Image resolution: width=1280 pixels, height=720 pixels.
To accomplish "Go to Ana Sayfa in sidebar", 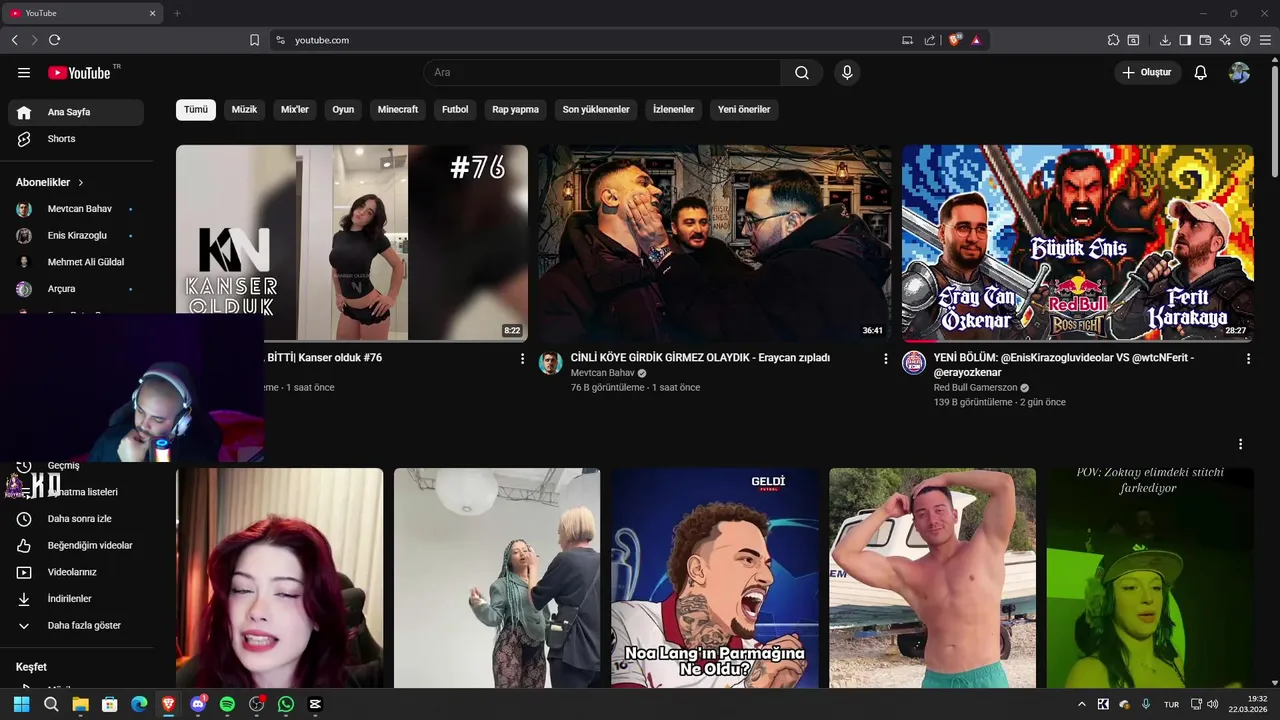I will click(x=76, y=112).
